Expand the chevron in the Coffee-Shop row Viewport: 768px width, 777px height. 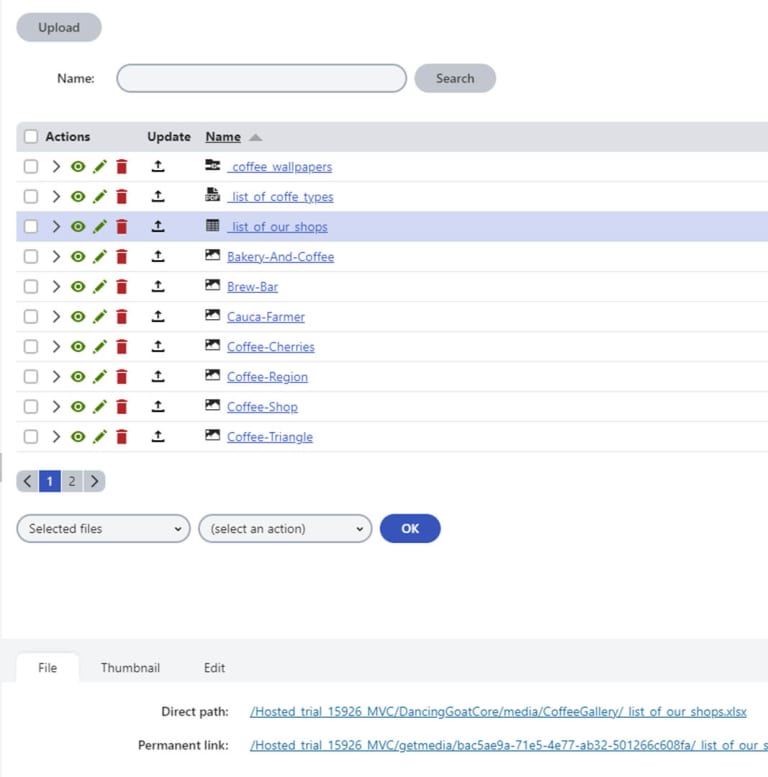[56, 407]
